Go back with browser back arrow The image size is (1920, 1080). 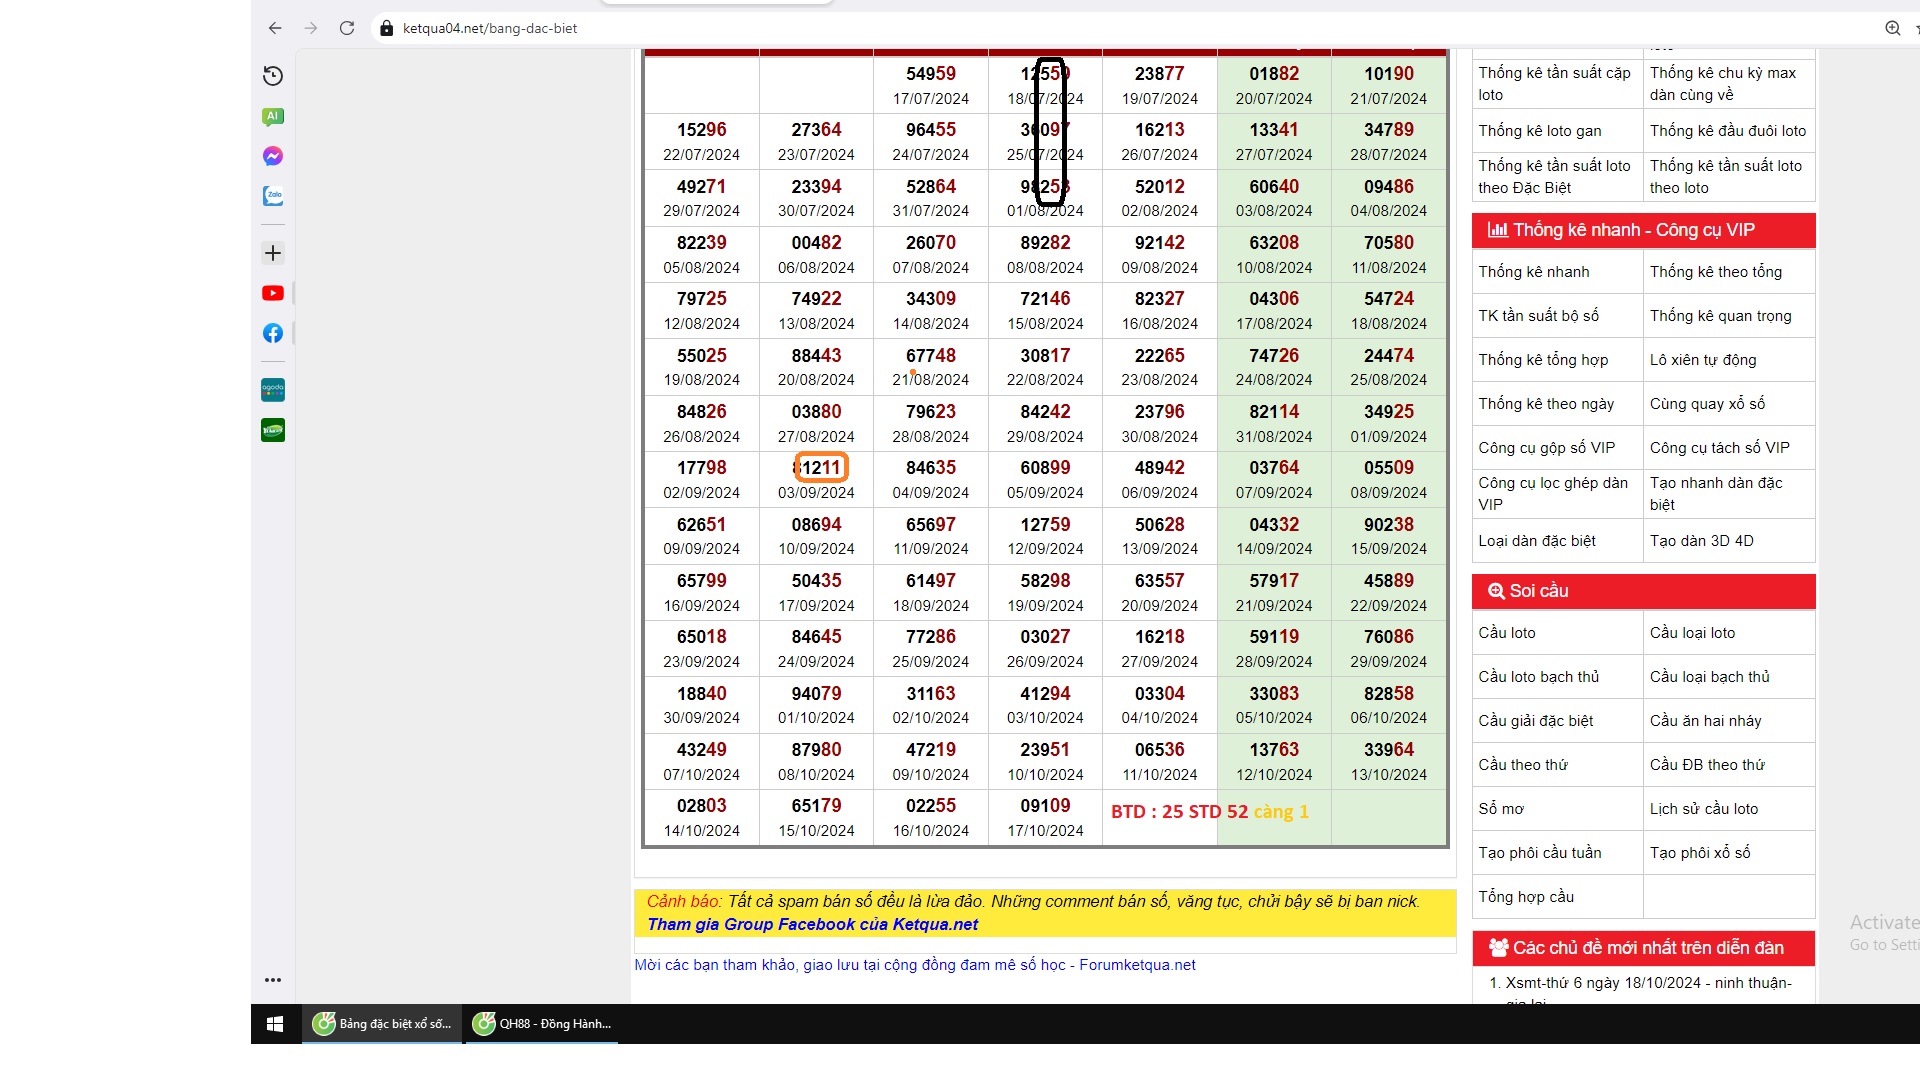275,28
